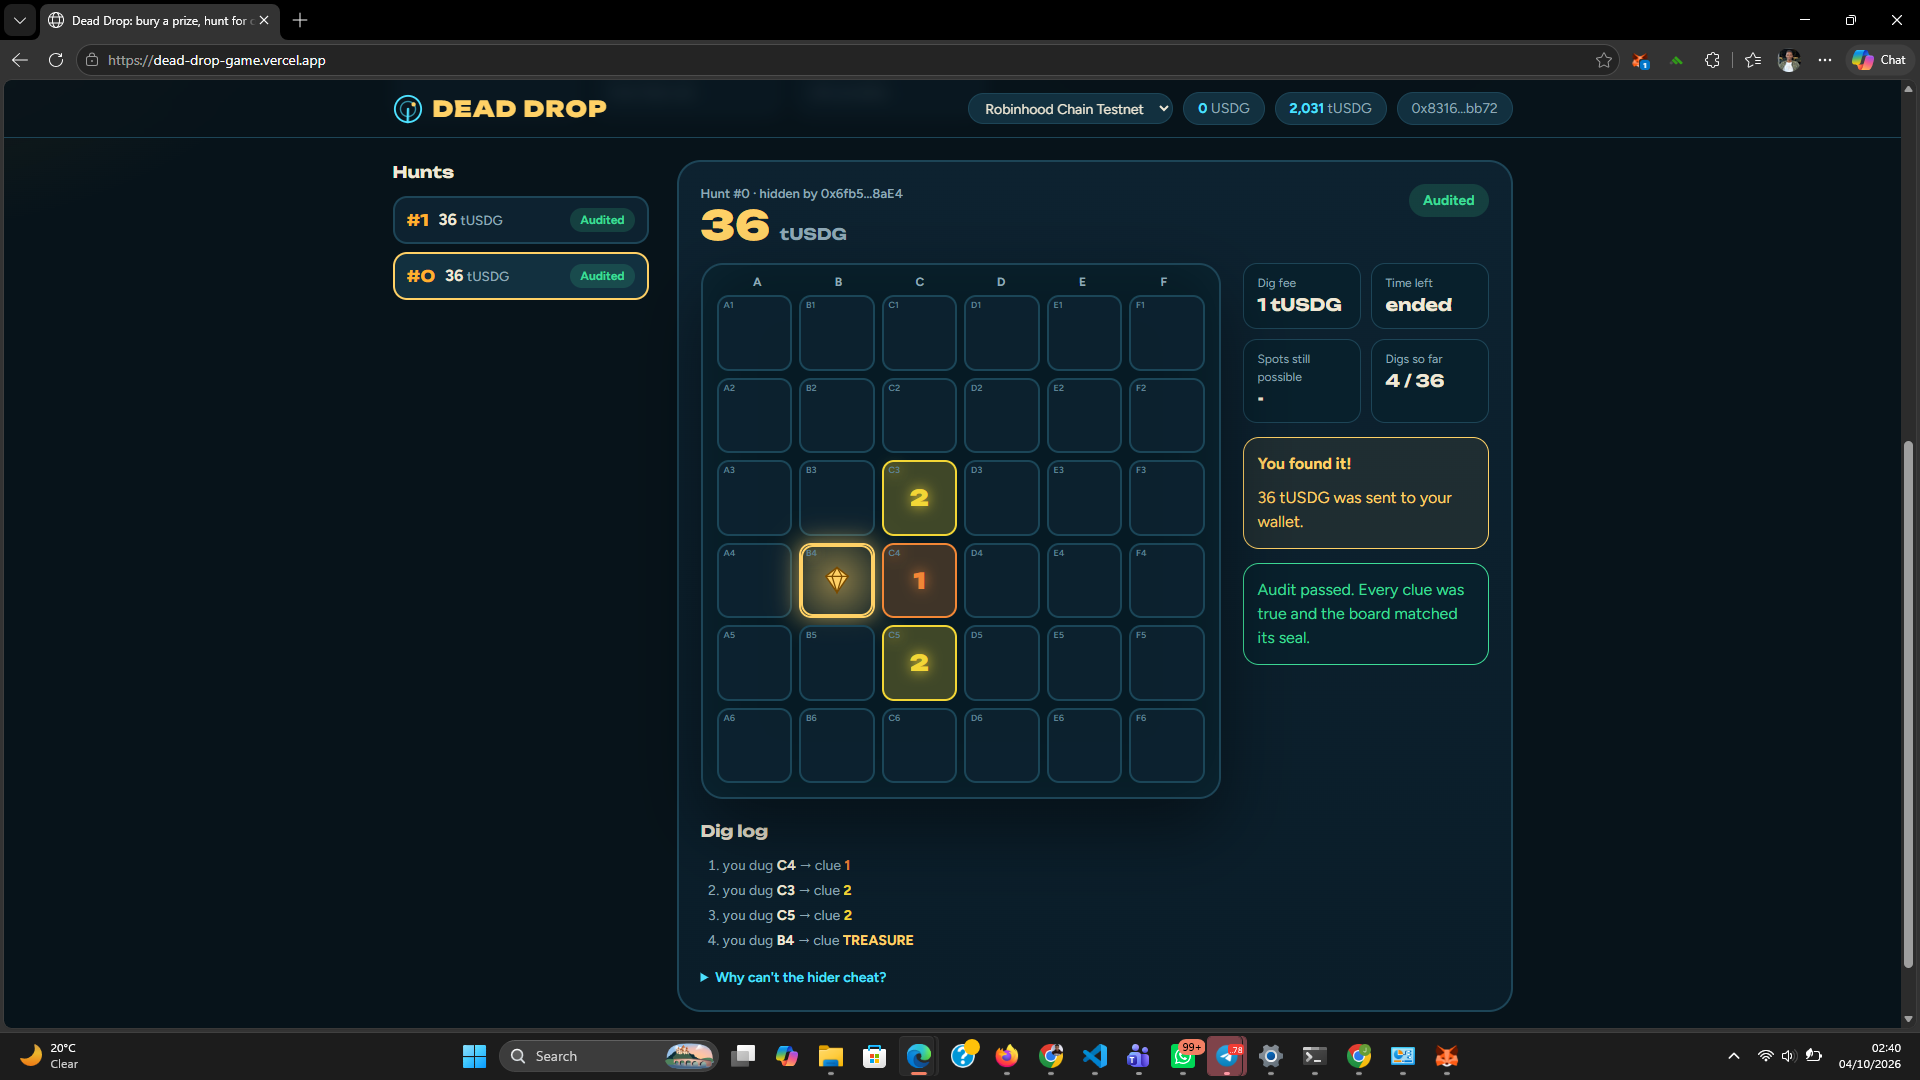Close the Dead Drop browser tab

264,20
